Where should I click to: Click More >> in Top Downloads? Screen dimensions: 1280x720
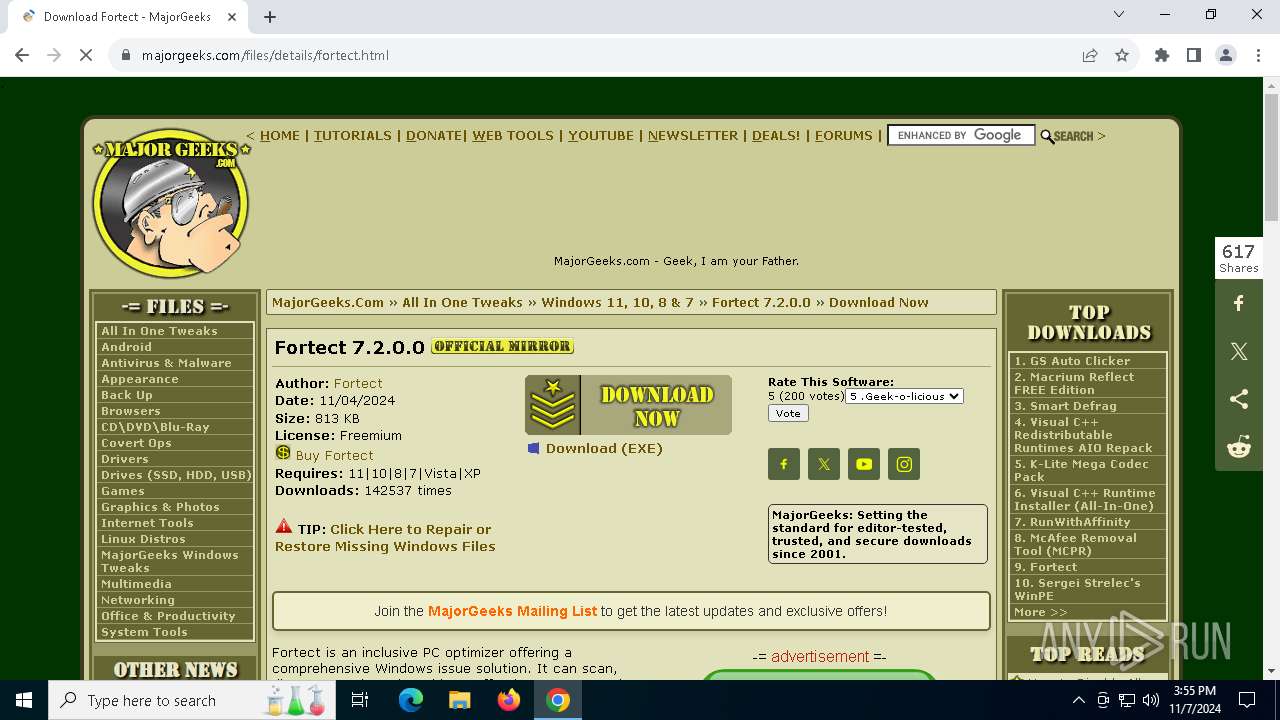tap(1040, 612)
